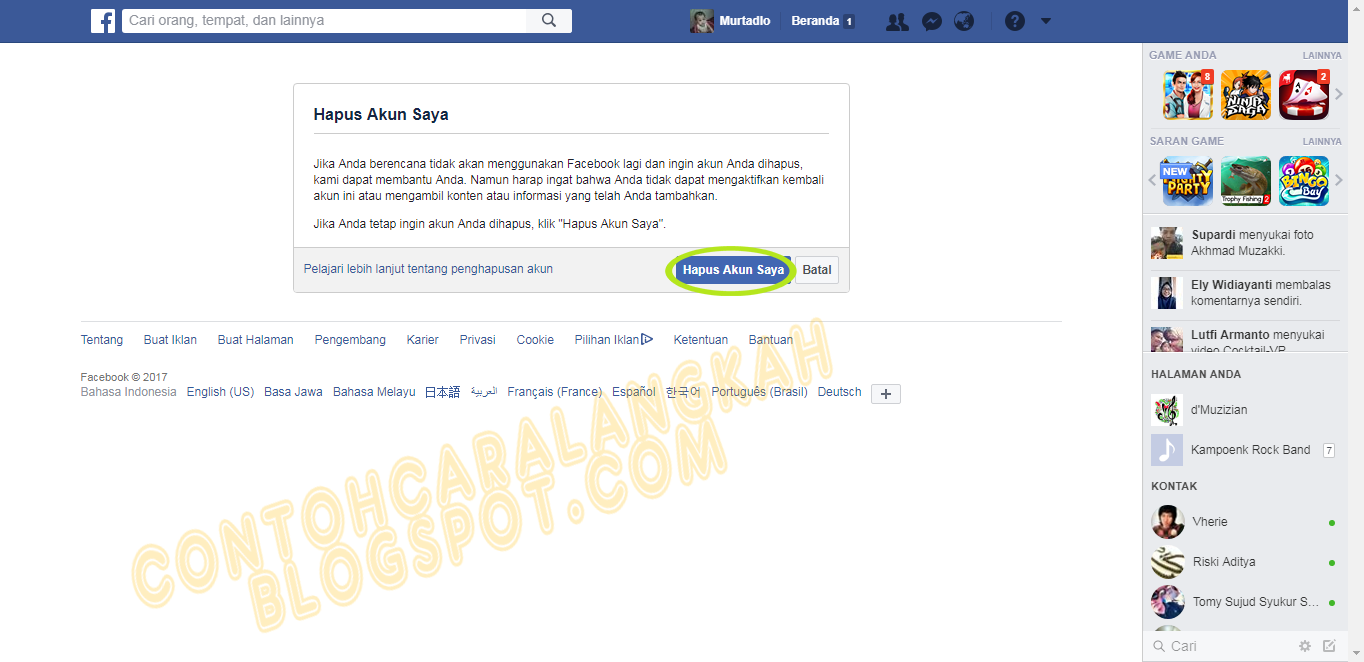Click Lainnya beside Game Anda
The width and height of the screenshot is (1364, 662).
1322,56
